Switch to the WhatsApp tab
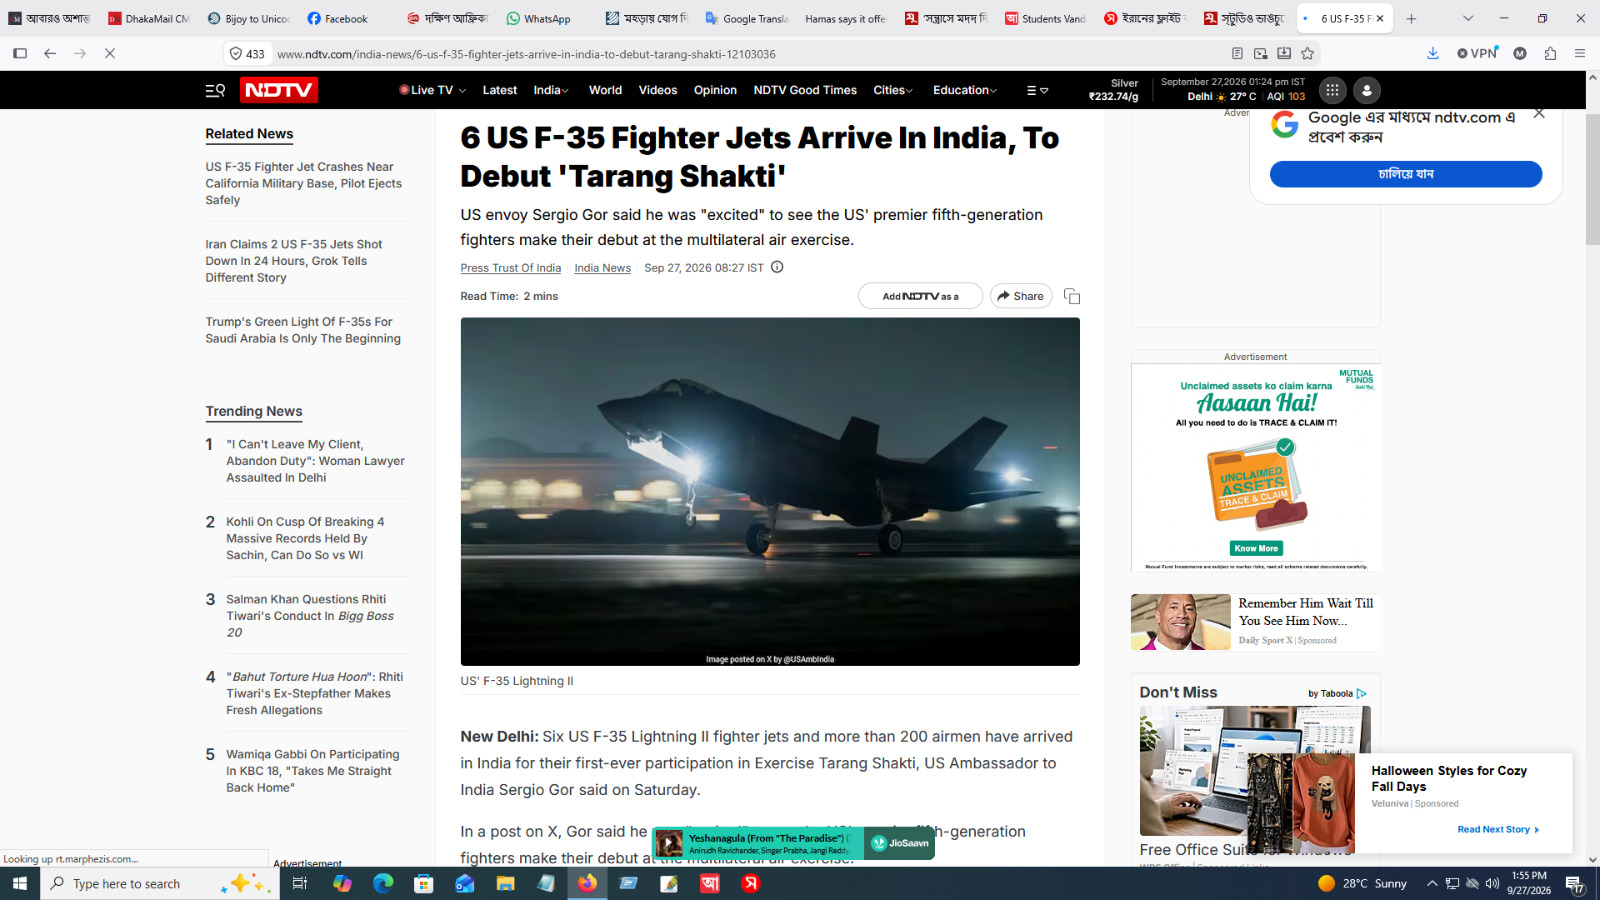Screen dimensions: 1600x900 [545, 18]
